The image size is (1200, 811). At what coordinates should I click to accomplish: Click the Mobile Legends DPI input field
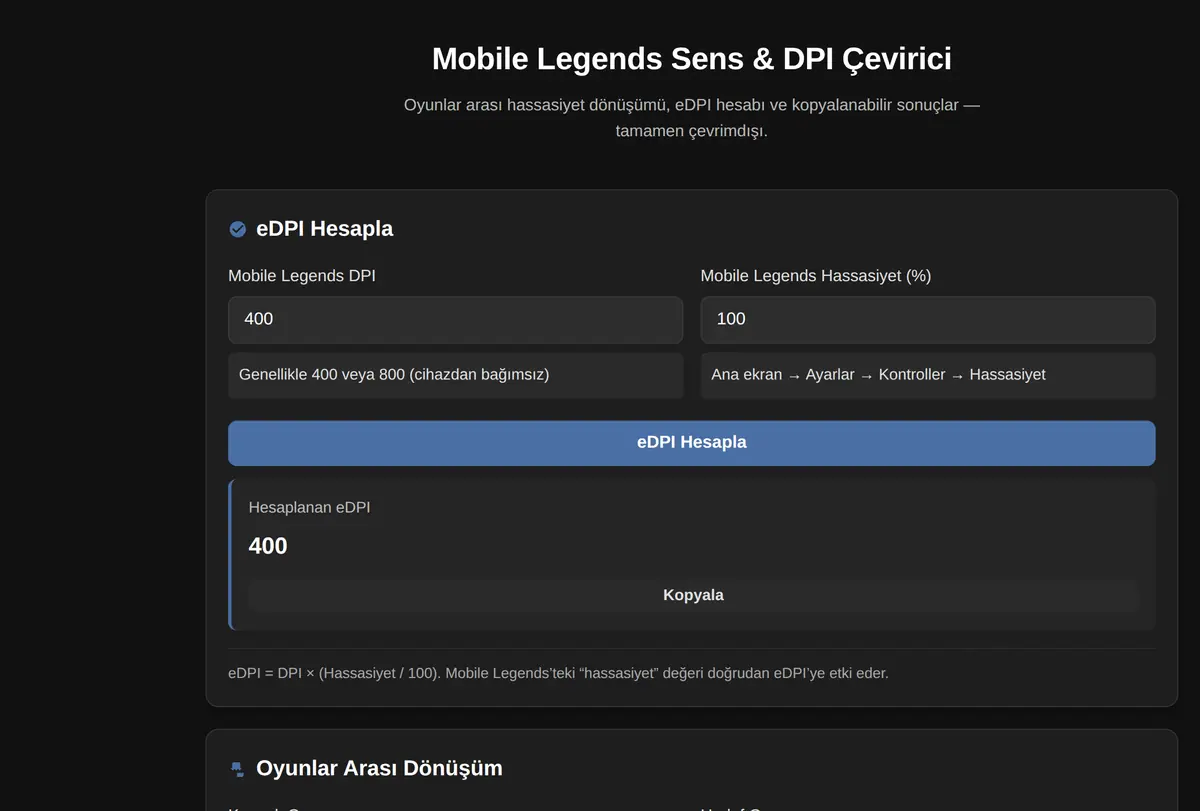coord(455,319)
